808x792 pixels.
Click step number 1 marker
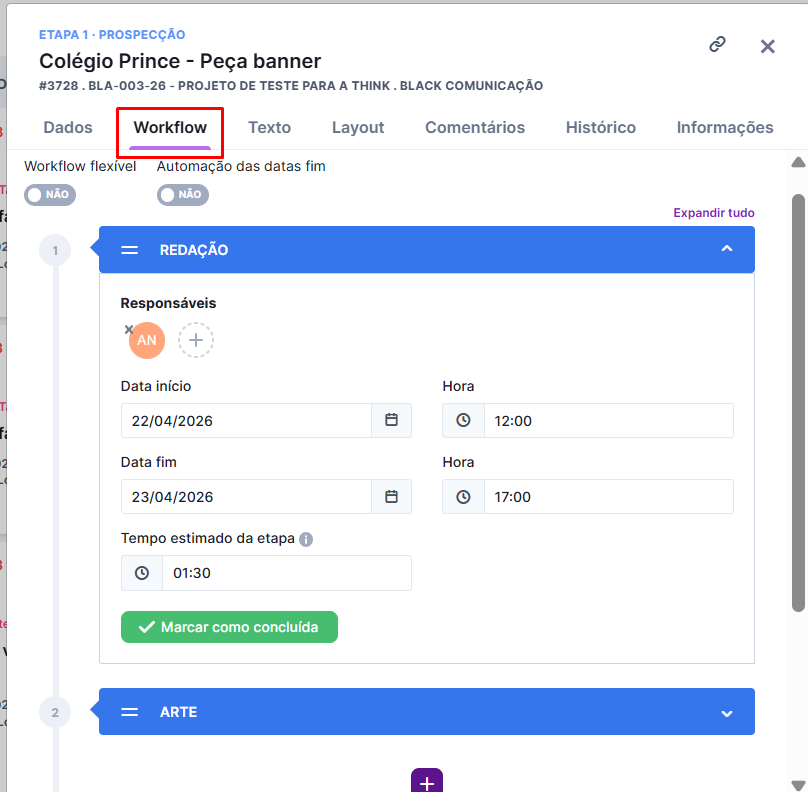pos(55,250)
